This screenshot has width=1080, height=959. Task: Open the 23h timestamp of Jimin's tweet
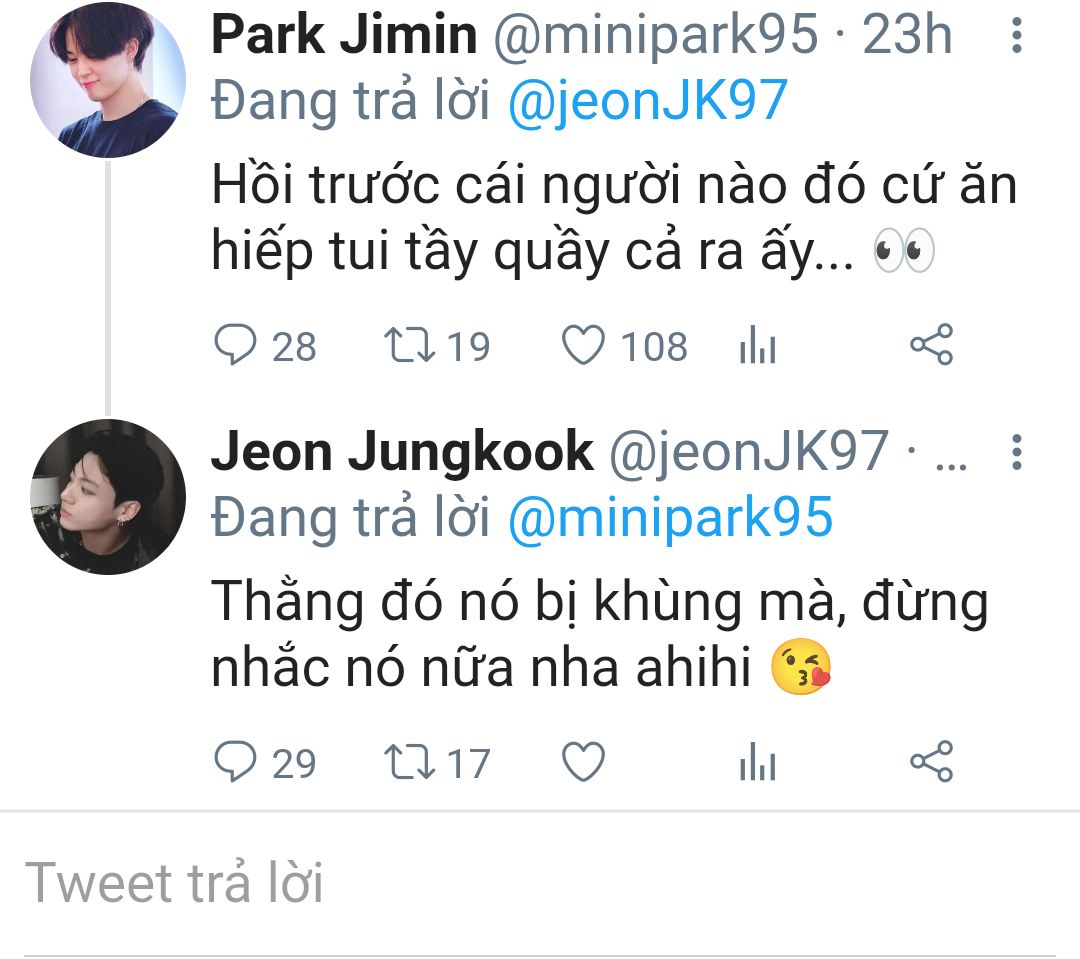[x=907, y=37]
